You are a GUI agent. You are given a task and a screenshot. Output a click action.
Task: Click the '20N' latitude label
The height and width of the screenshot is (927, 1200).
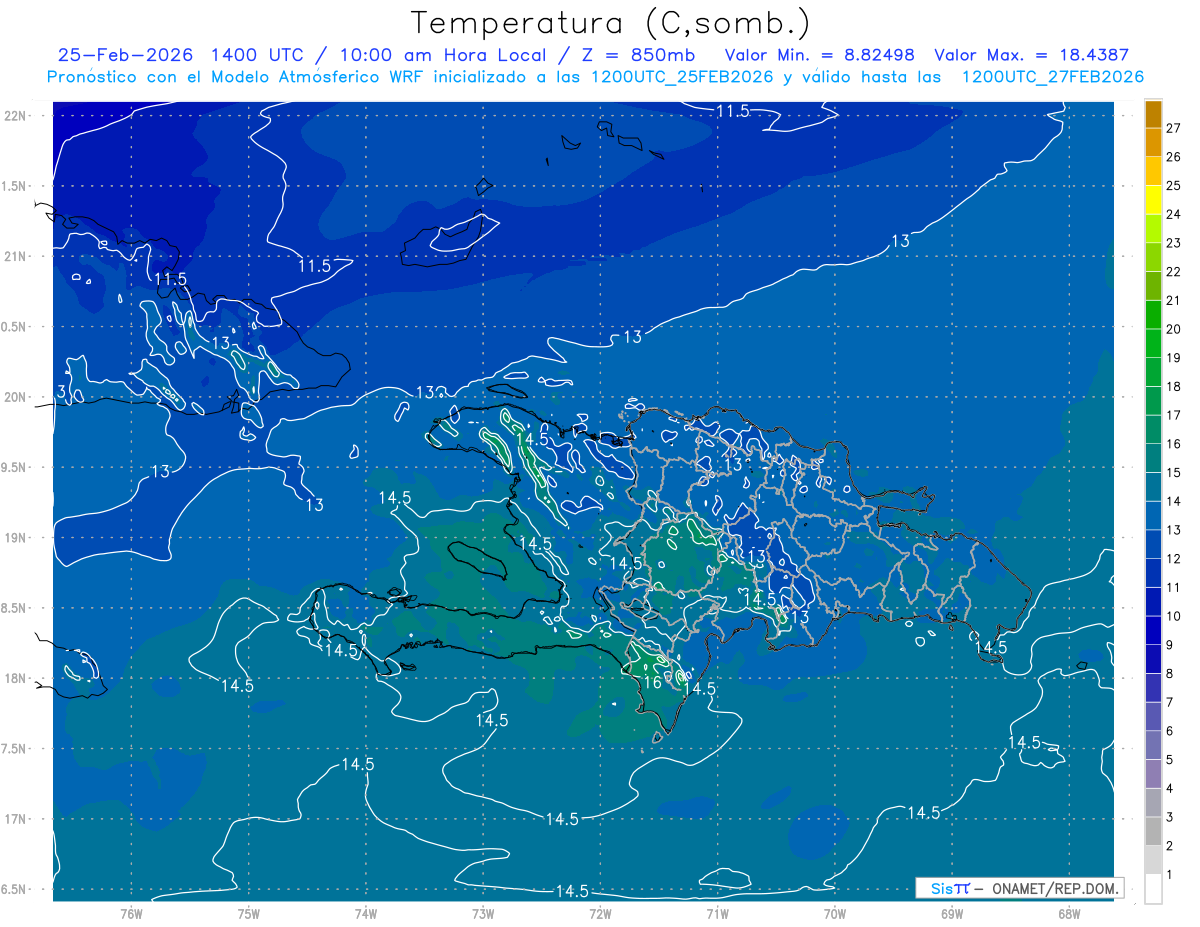[x=16, y=397]
